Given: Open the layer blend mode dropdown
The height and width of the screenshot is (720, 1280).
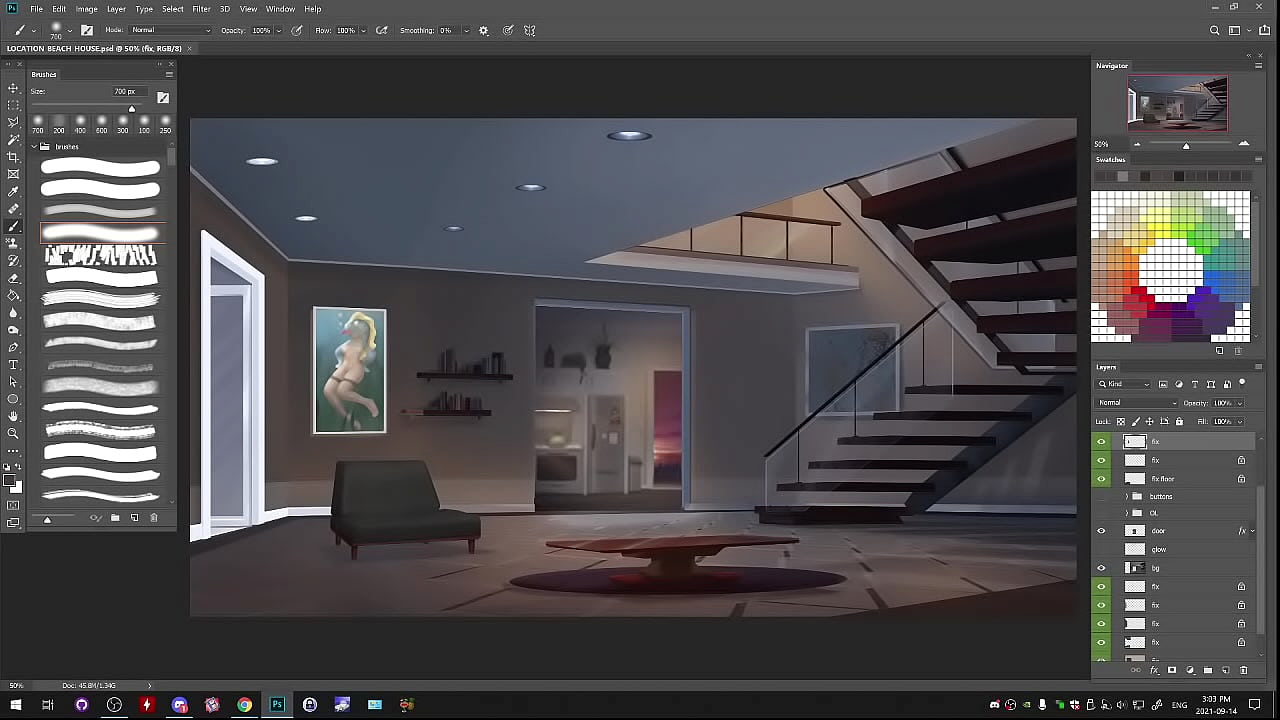Looking at the screenshot, I should click(1137, 403).
